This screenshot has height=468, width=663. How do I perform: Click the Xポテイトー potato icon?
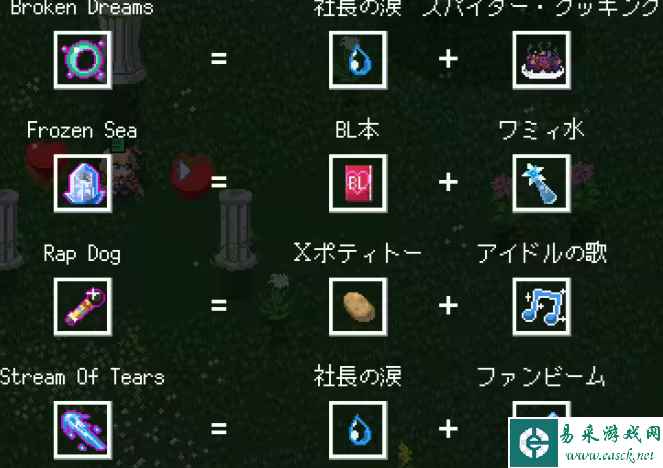pyautogui.click(x=358, y=307)
